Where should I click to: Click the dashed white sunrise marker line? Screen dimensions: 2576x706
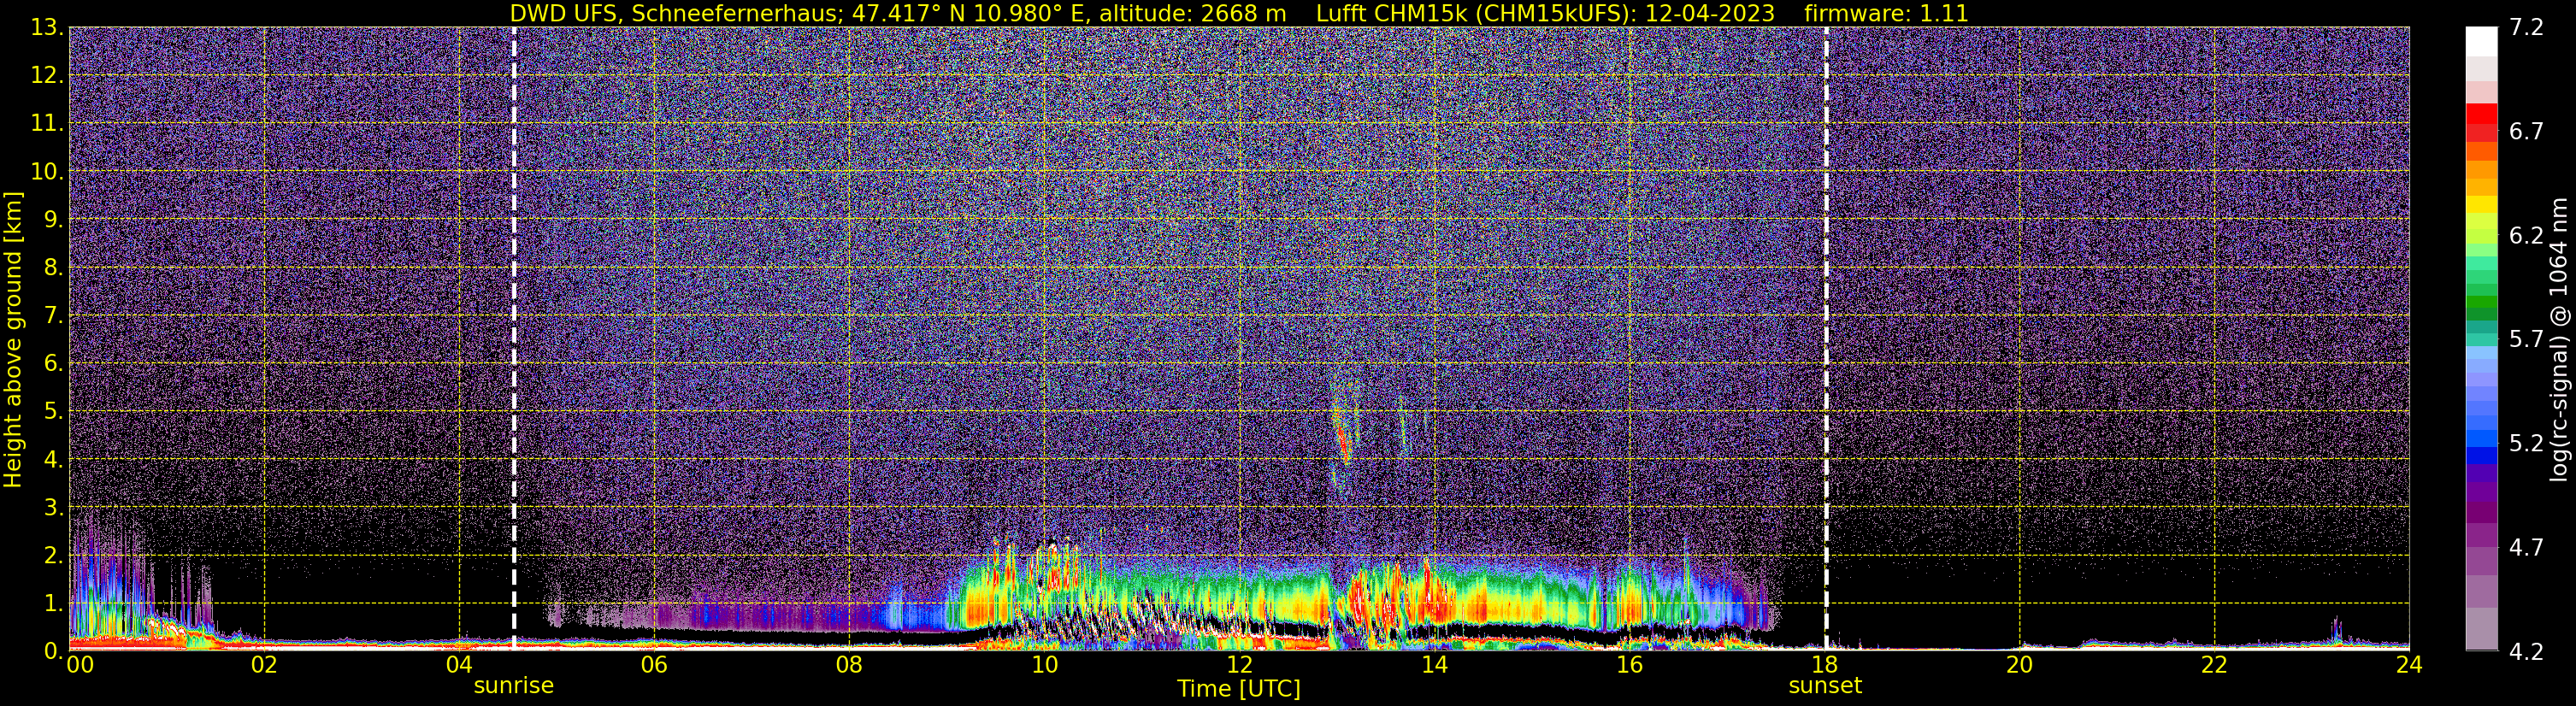(514, 339)
